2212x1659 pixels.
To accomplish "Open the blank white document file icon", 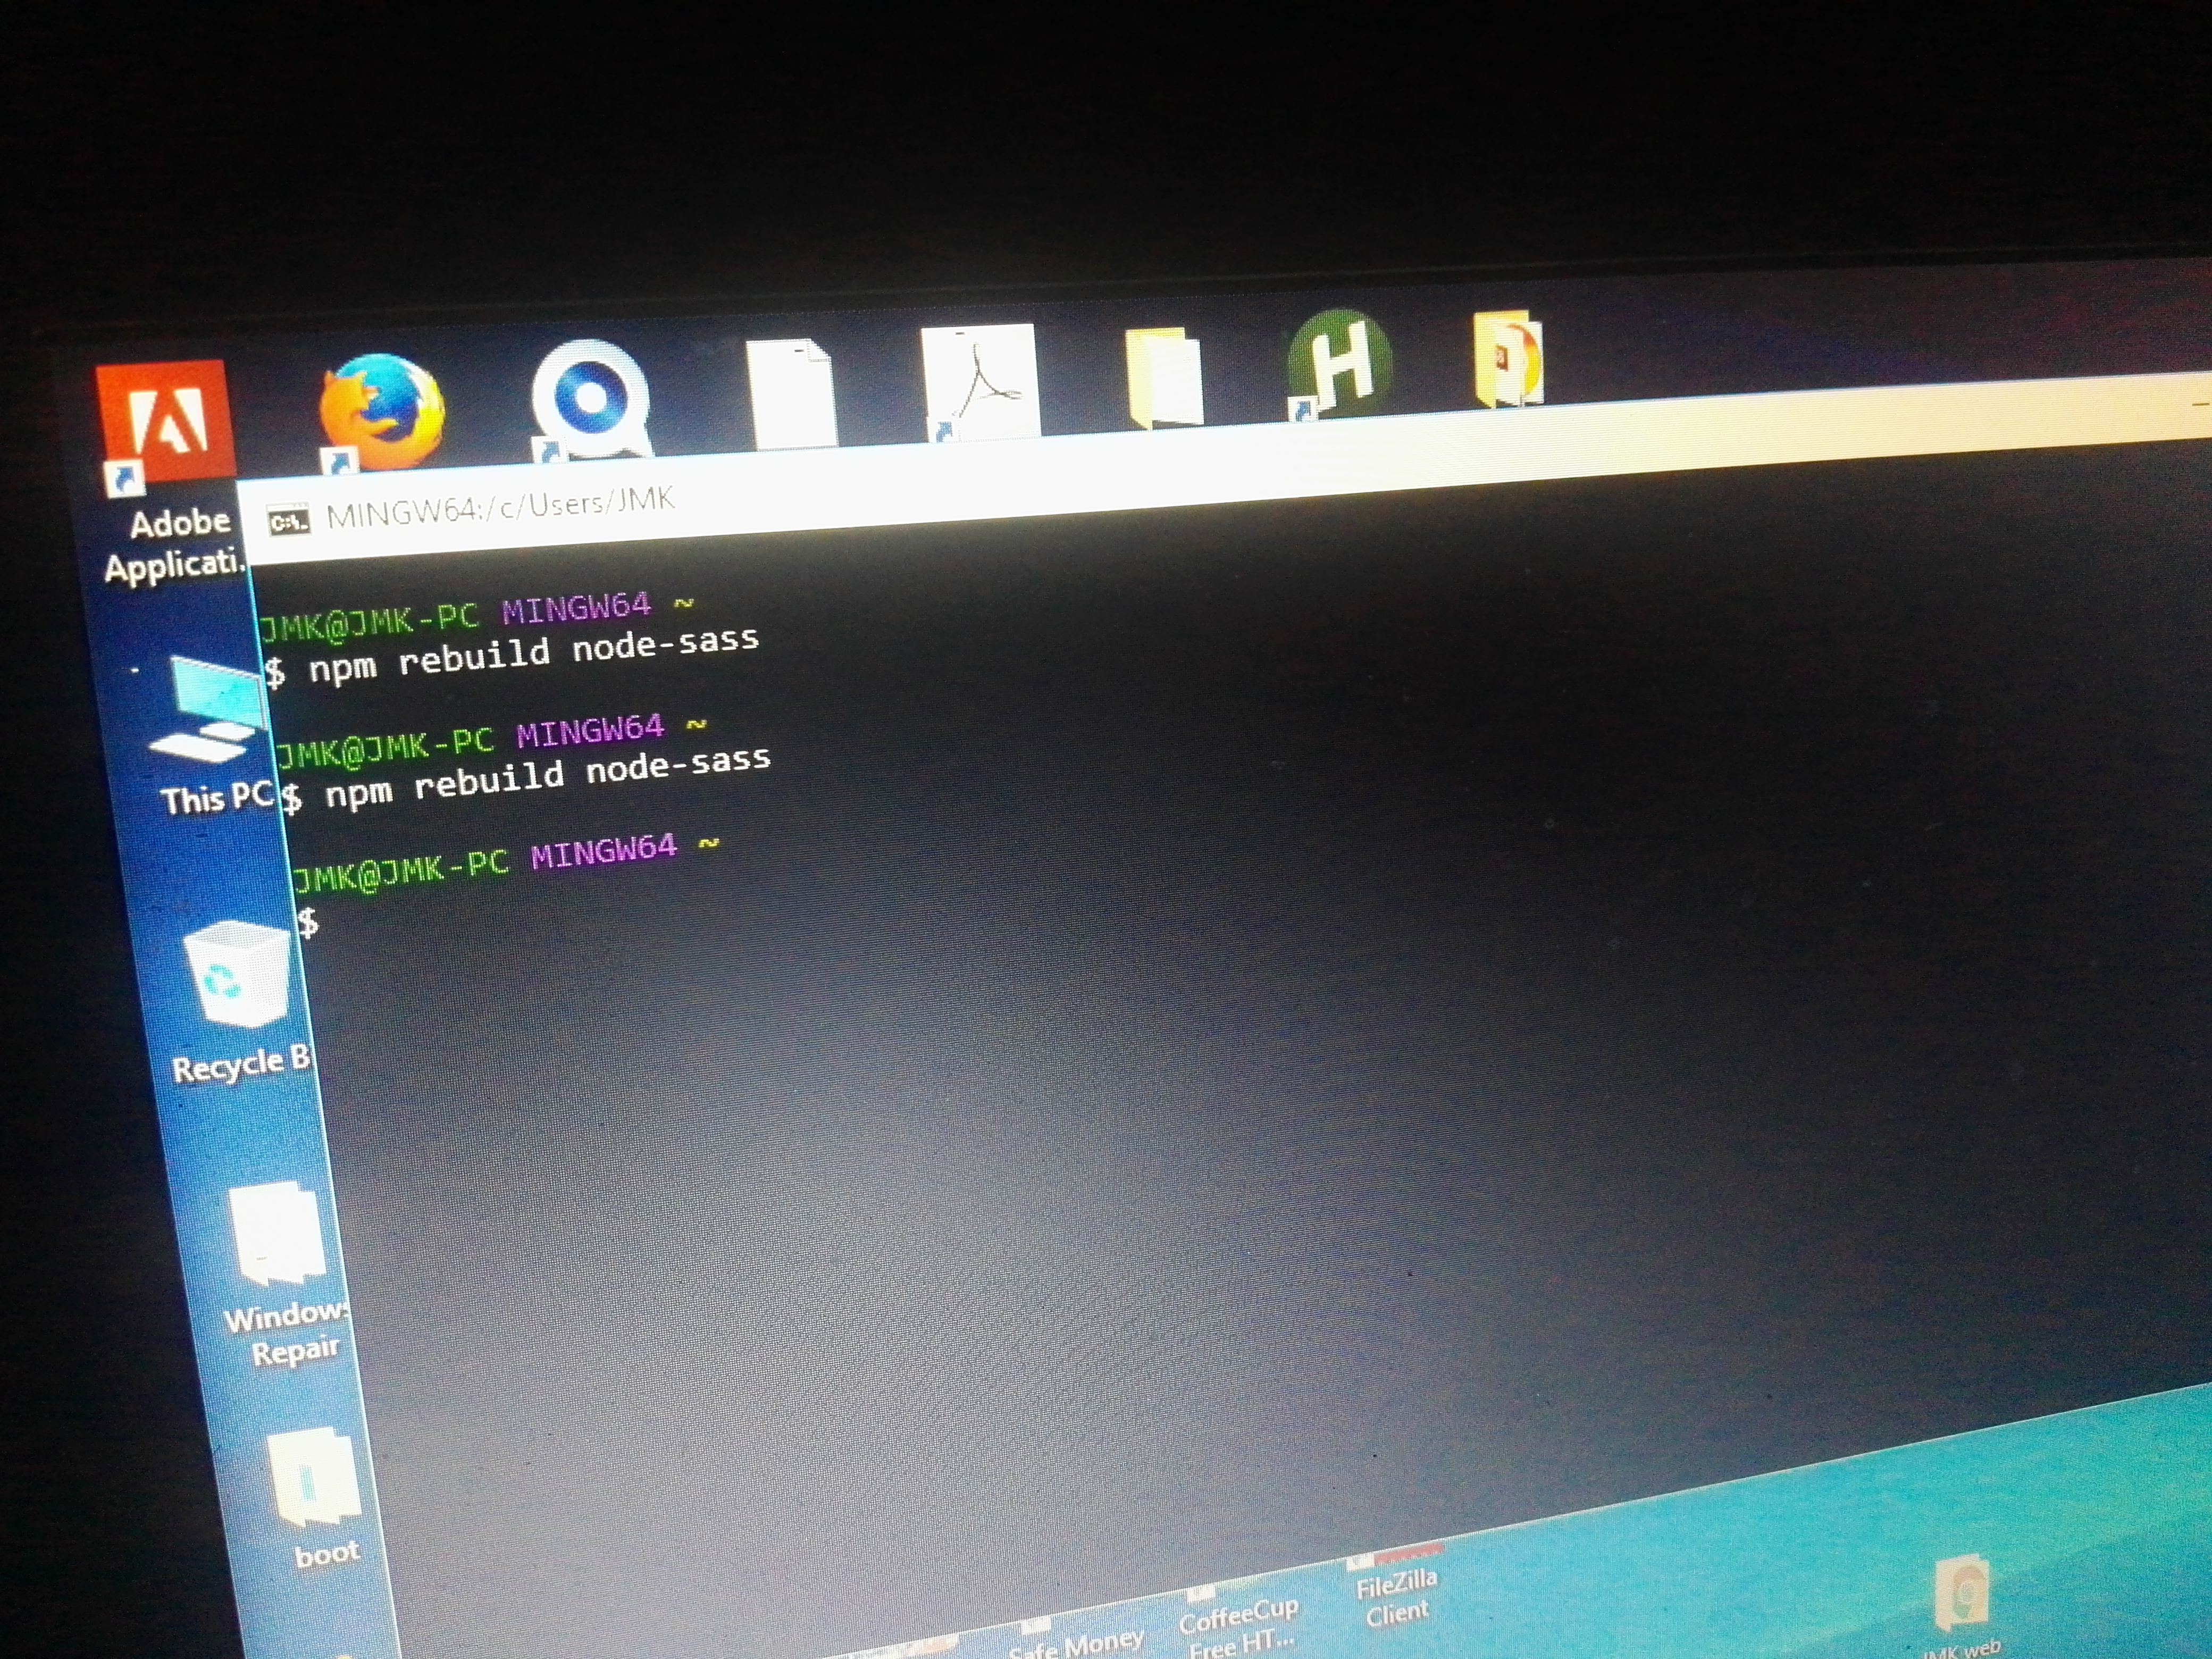I will [791, 393].
